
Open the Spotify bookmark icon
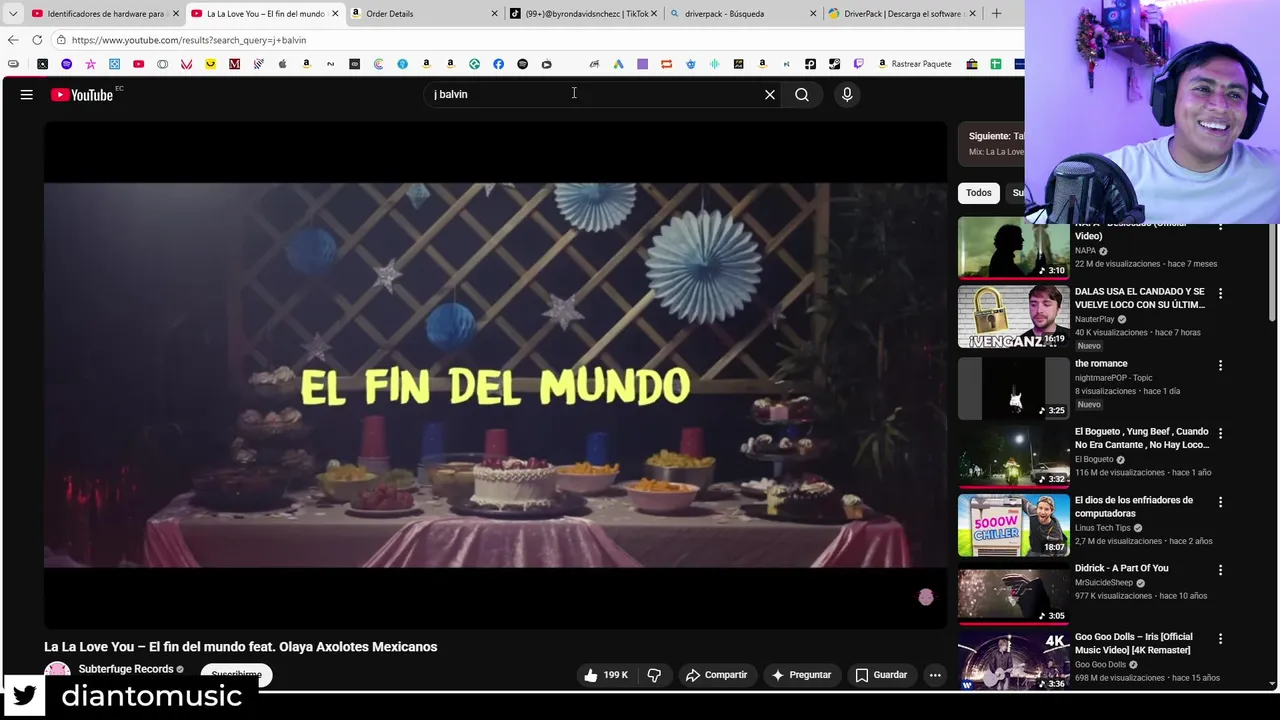point(522,64)
